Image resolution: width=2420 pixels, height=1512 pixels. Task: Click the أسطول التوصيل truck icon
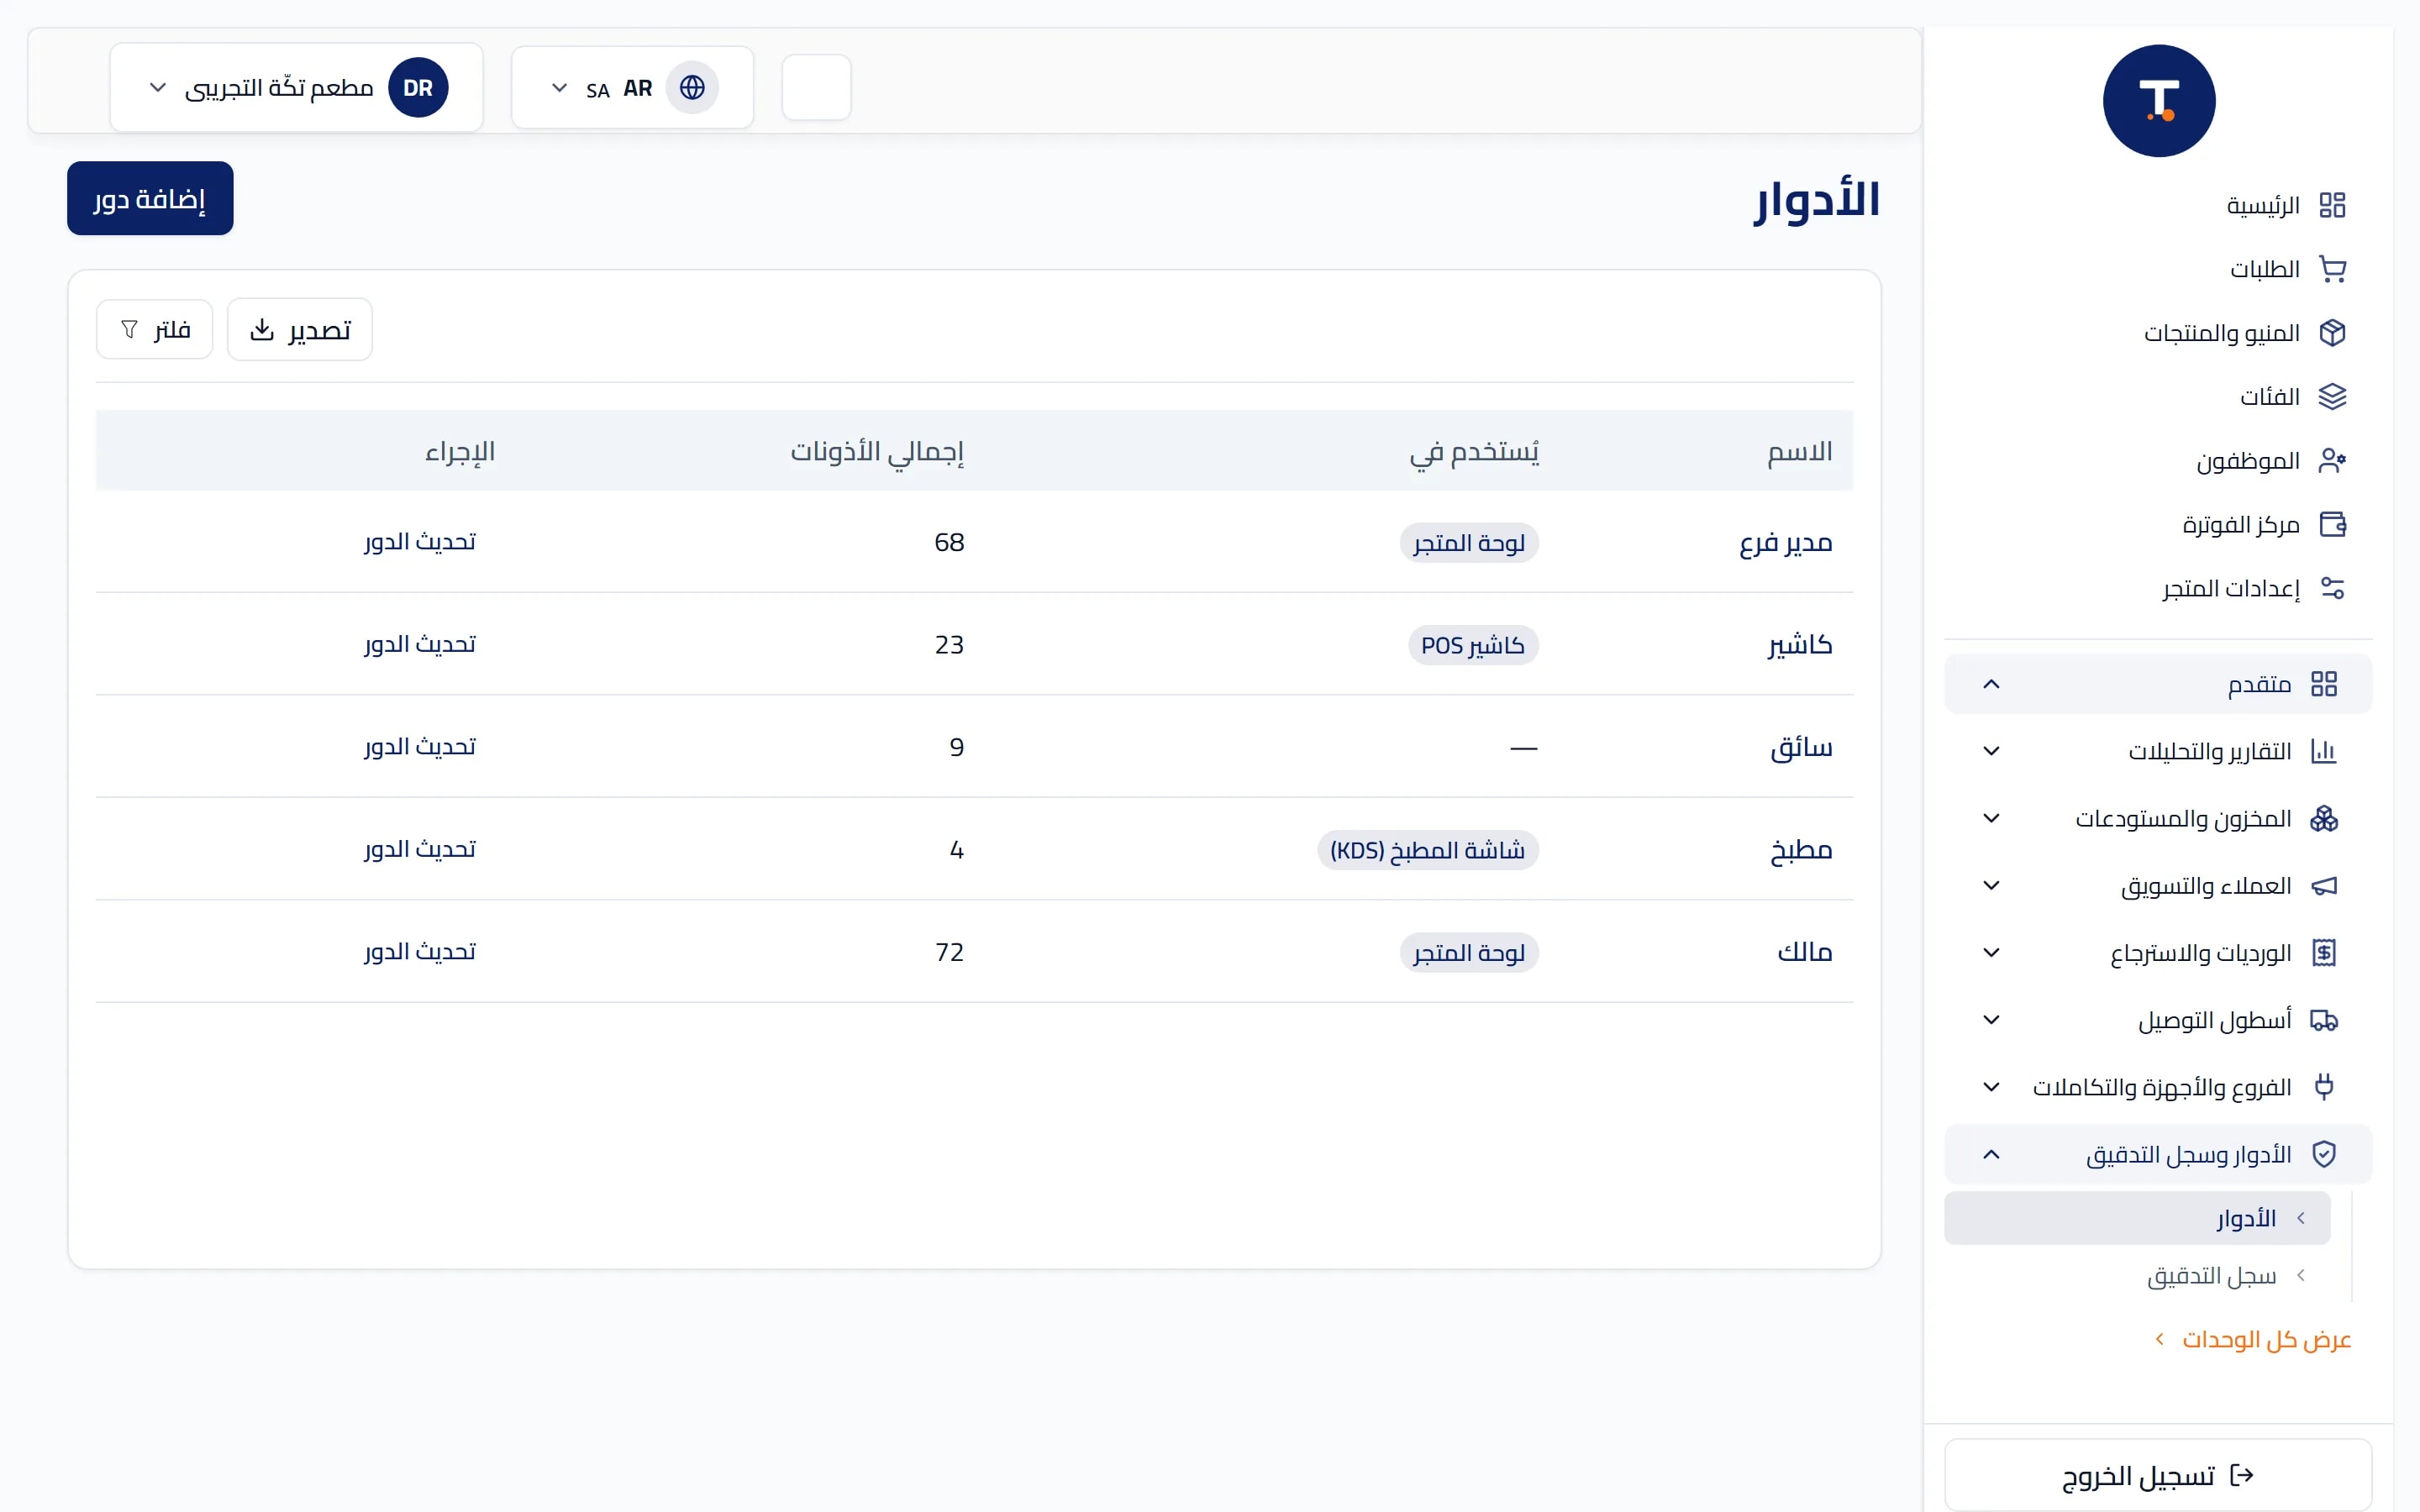pyautogui.click(x=2324, y=1020)
